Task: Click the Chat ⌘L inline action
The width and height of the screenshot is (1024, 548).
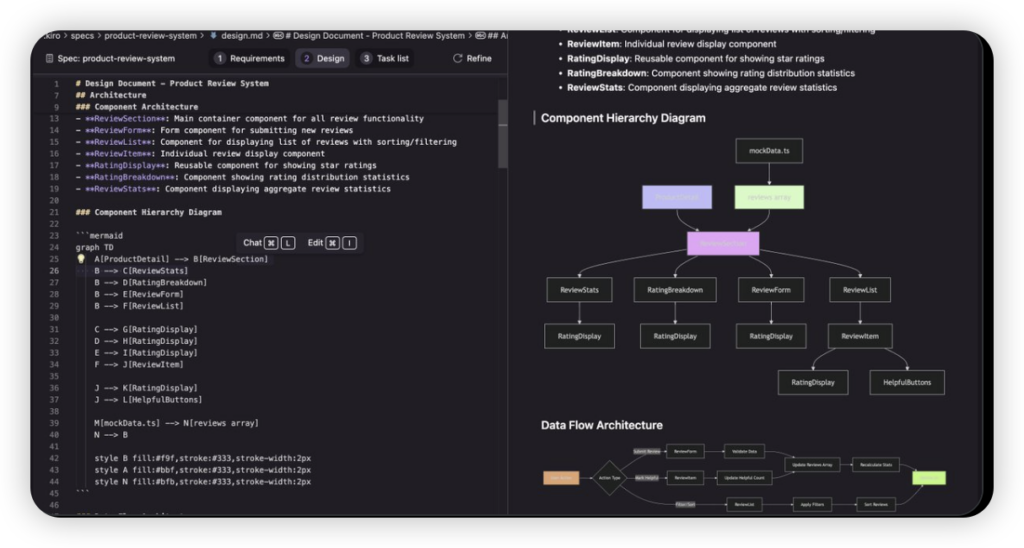Action: click(269, 243)
